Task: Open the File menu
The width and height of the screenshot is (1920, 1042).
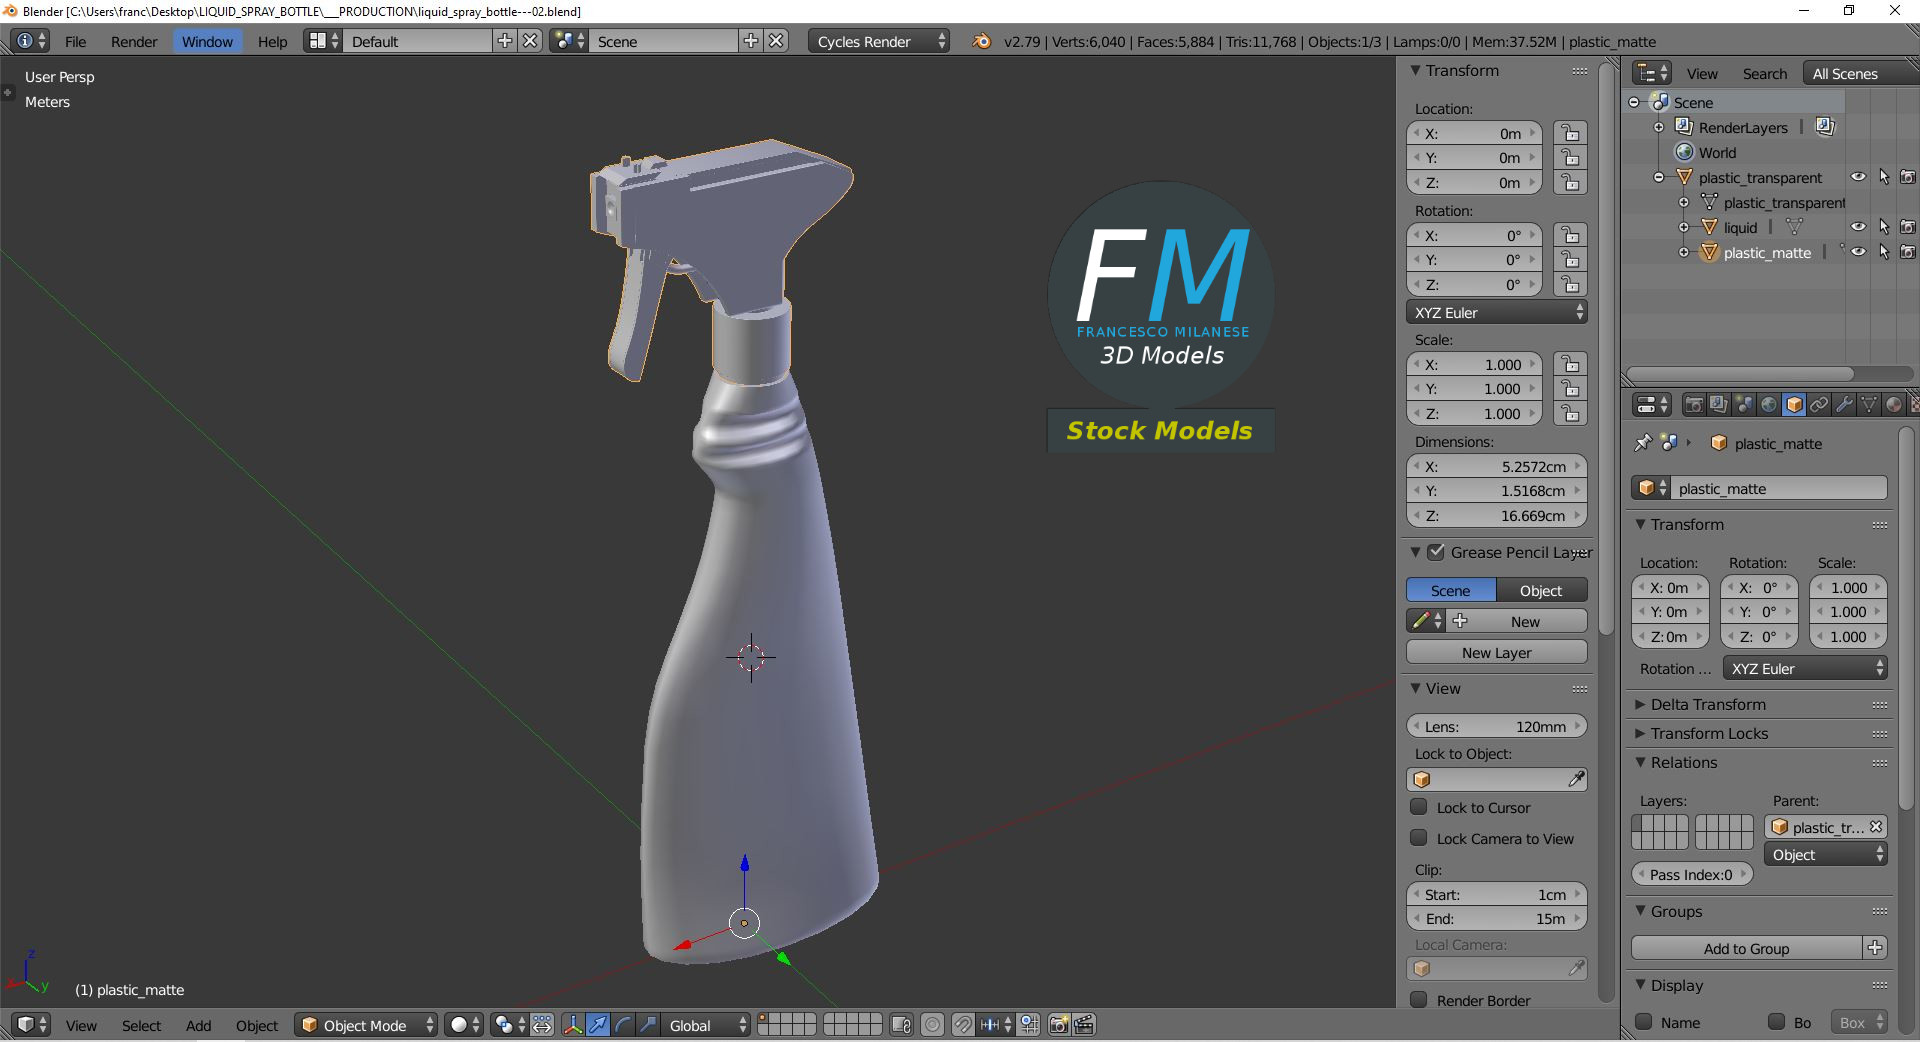Action: click(x=75, y=41)
